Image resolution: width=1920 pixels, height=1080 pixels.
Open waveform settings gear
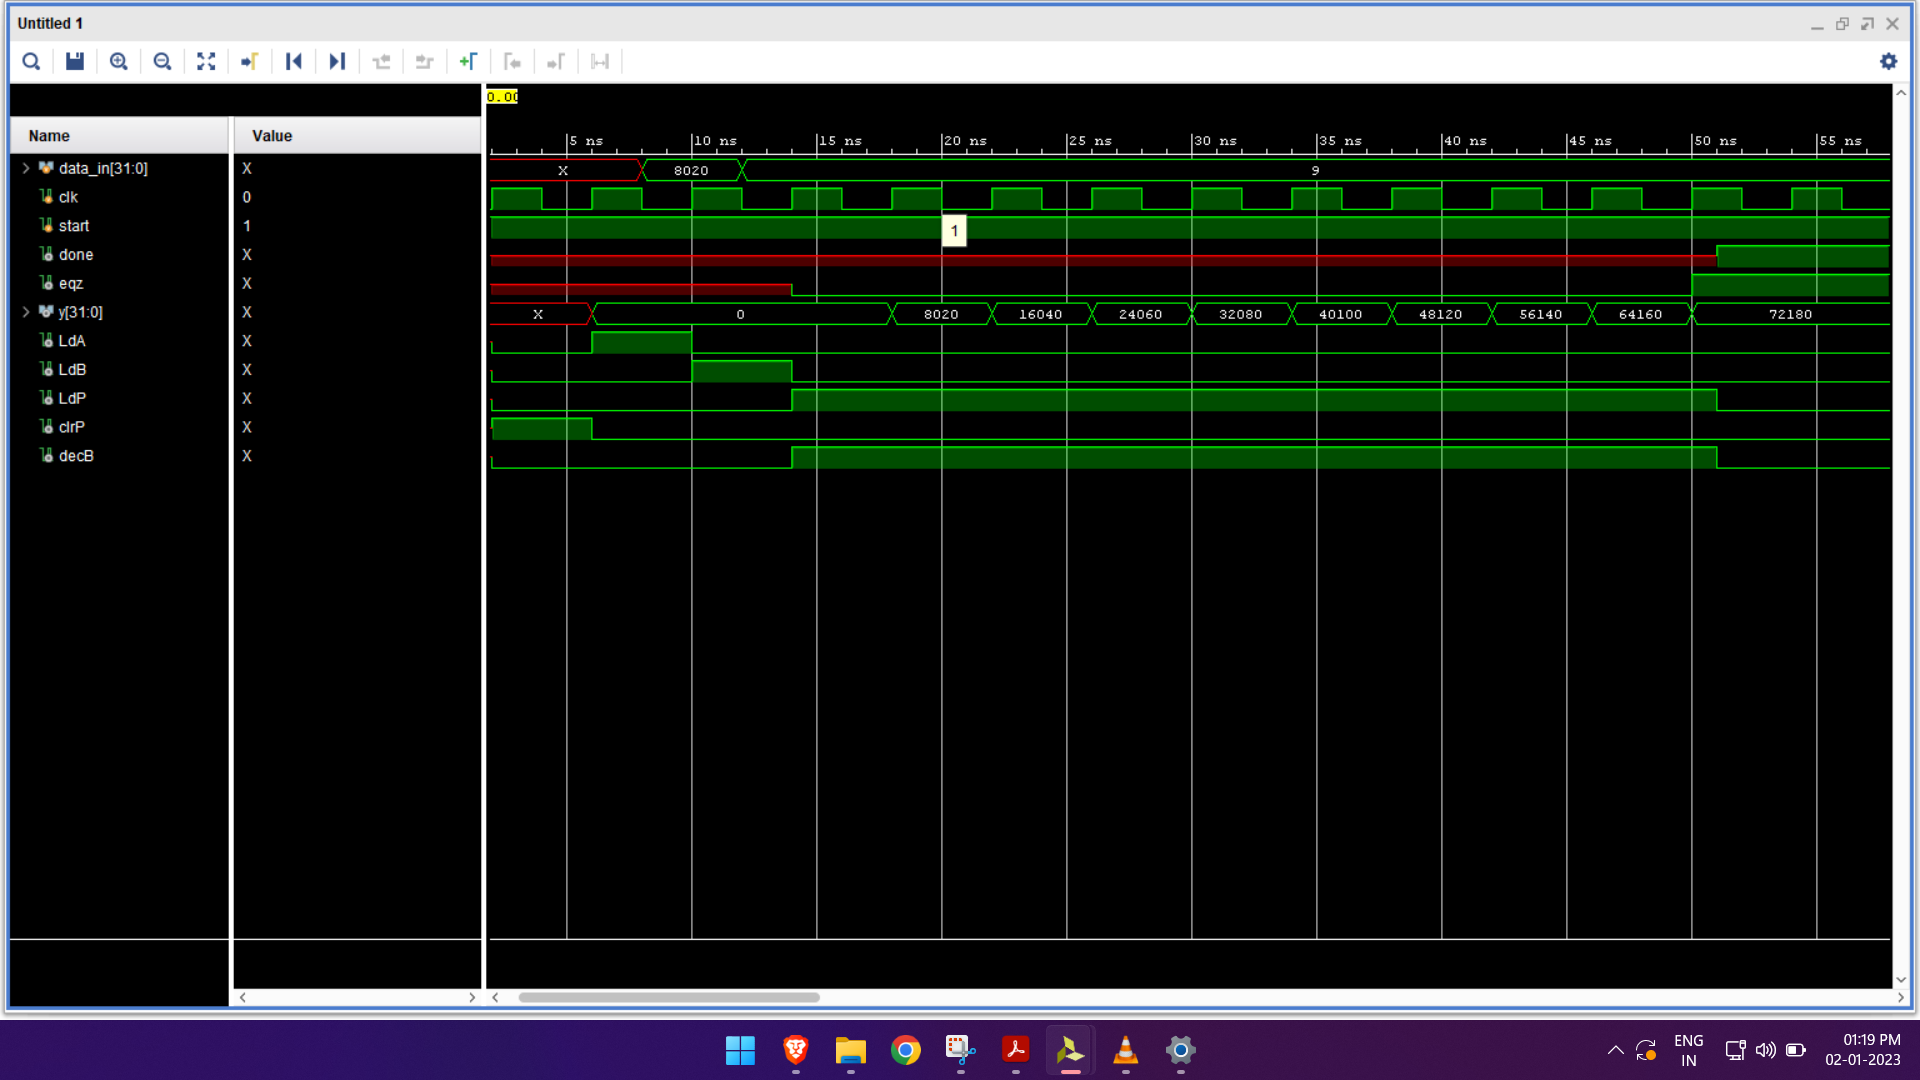(1888, 62)
